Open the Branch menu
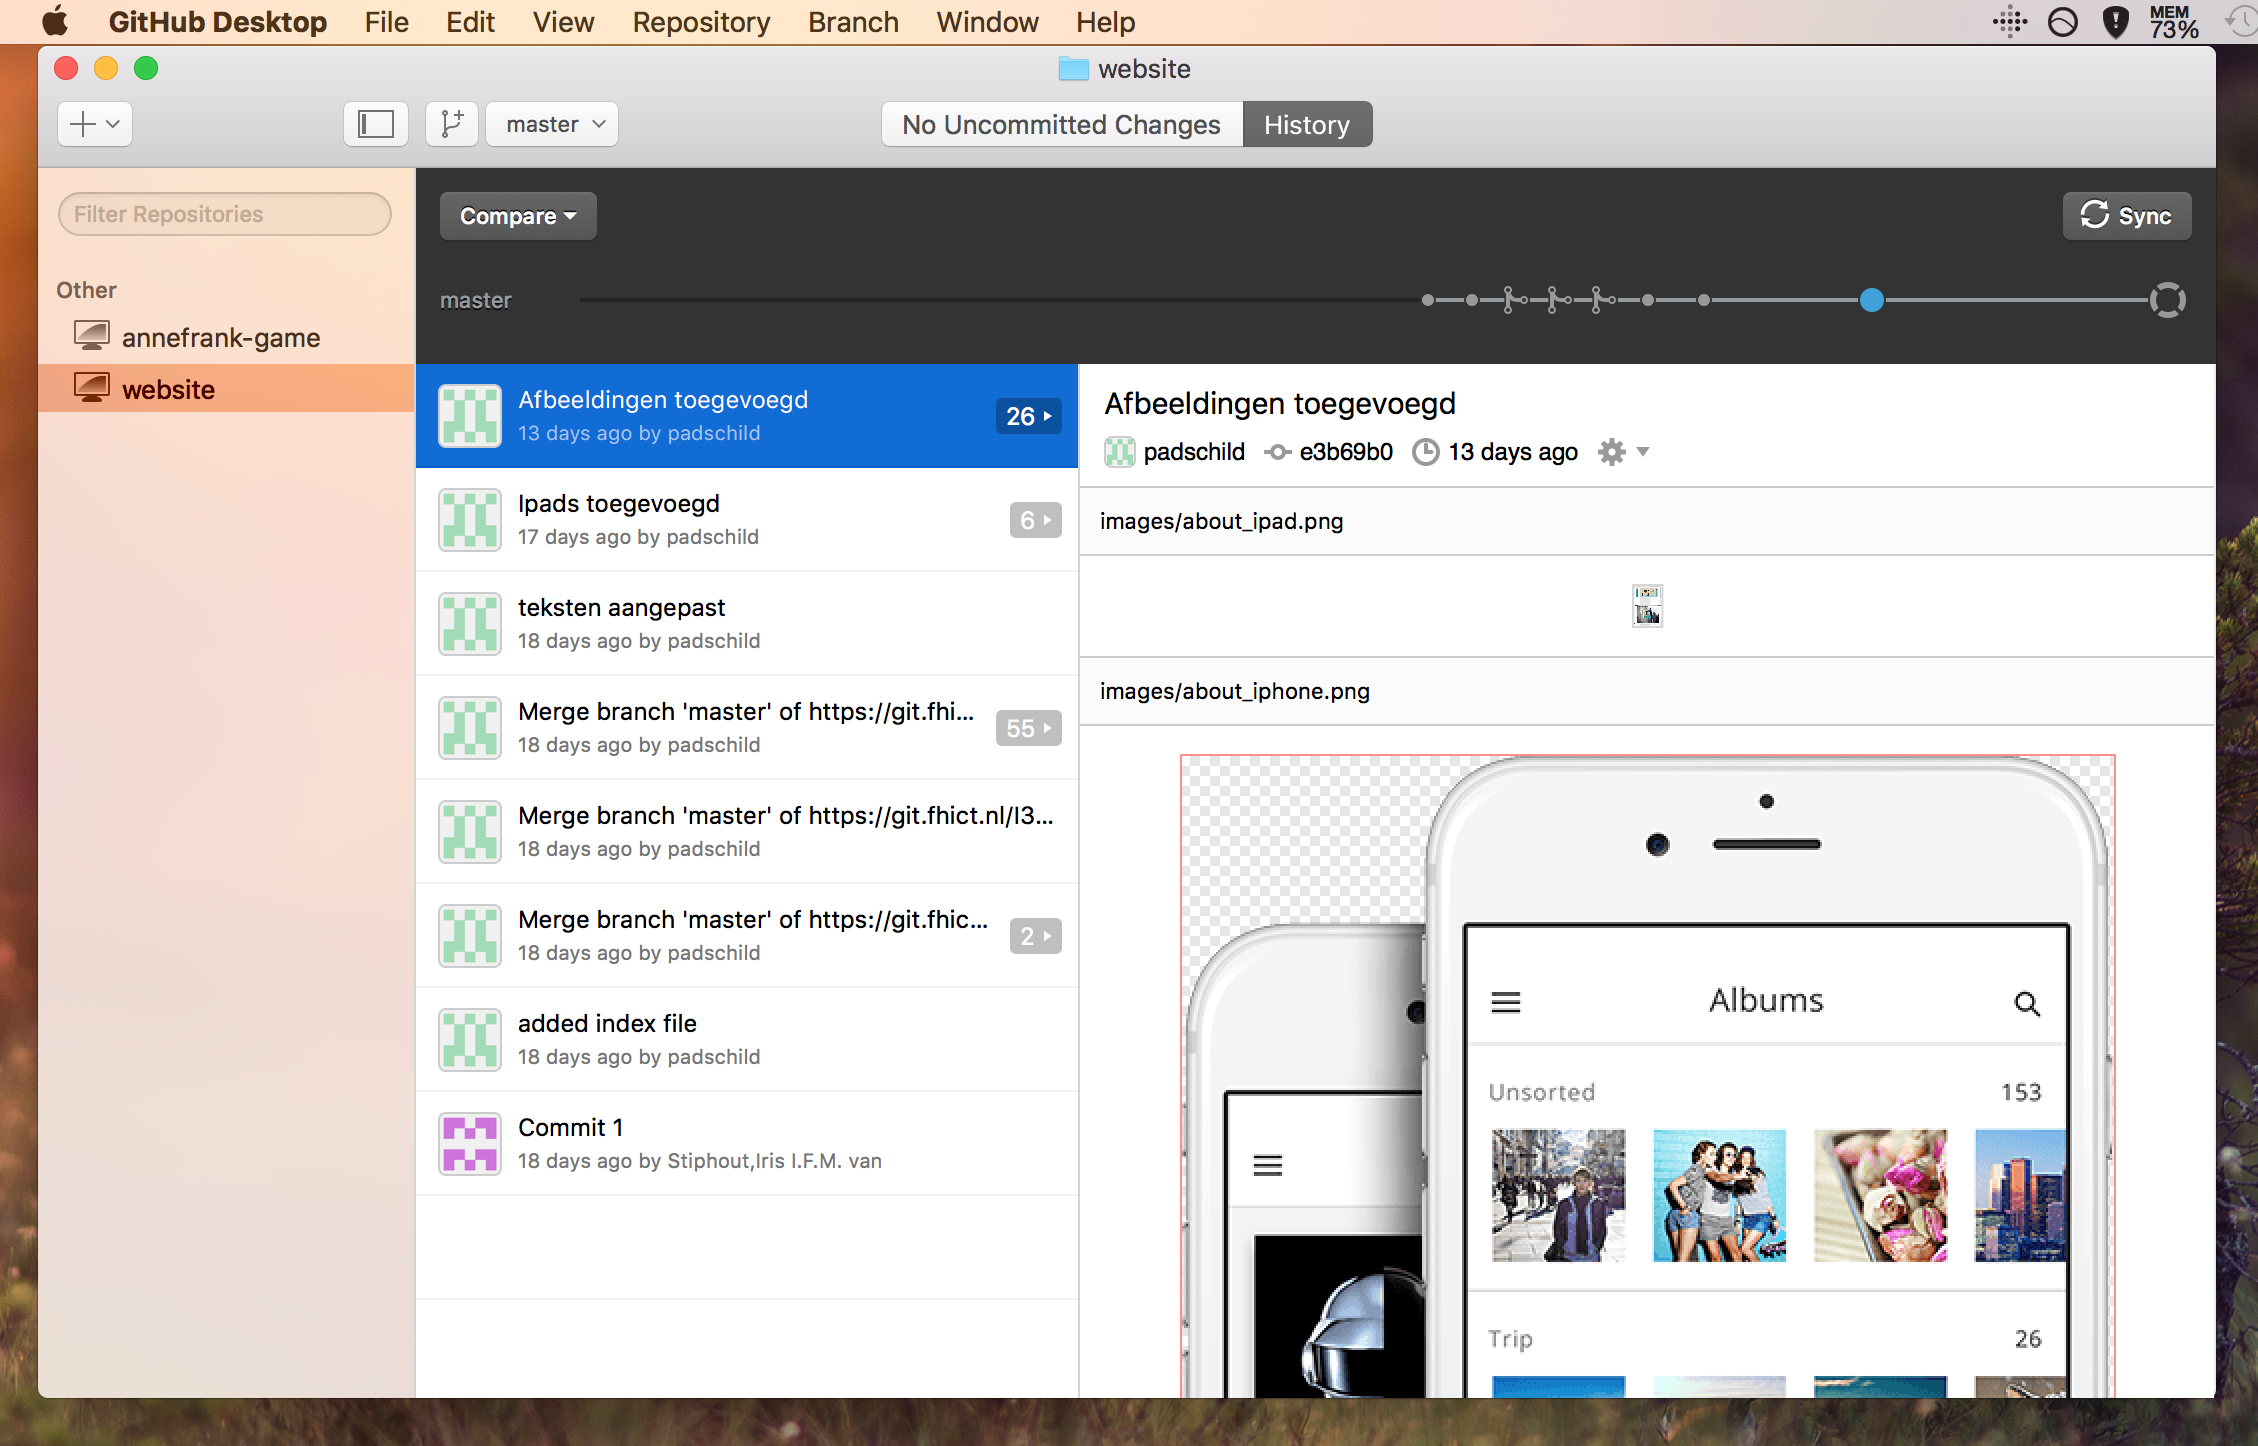2258x1446 pixels. coord(853,22)
